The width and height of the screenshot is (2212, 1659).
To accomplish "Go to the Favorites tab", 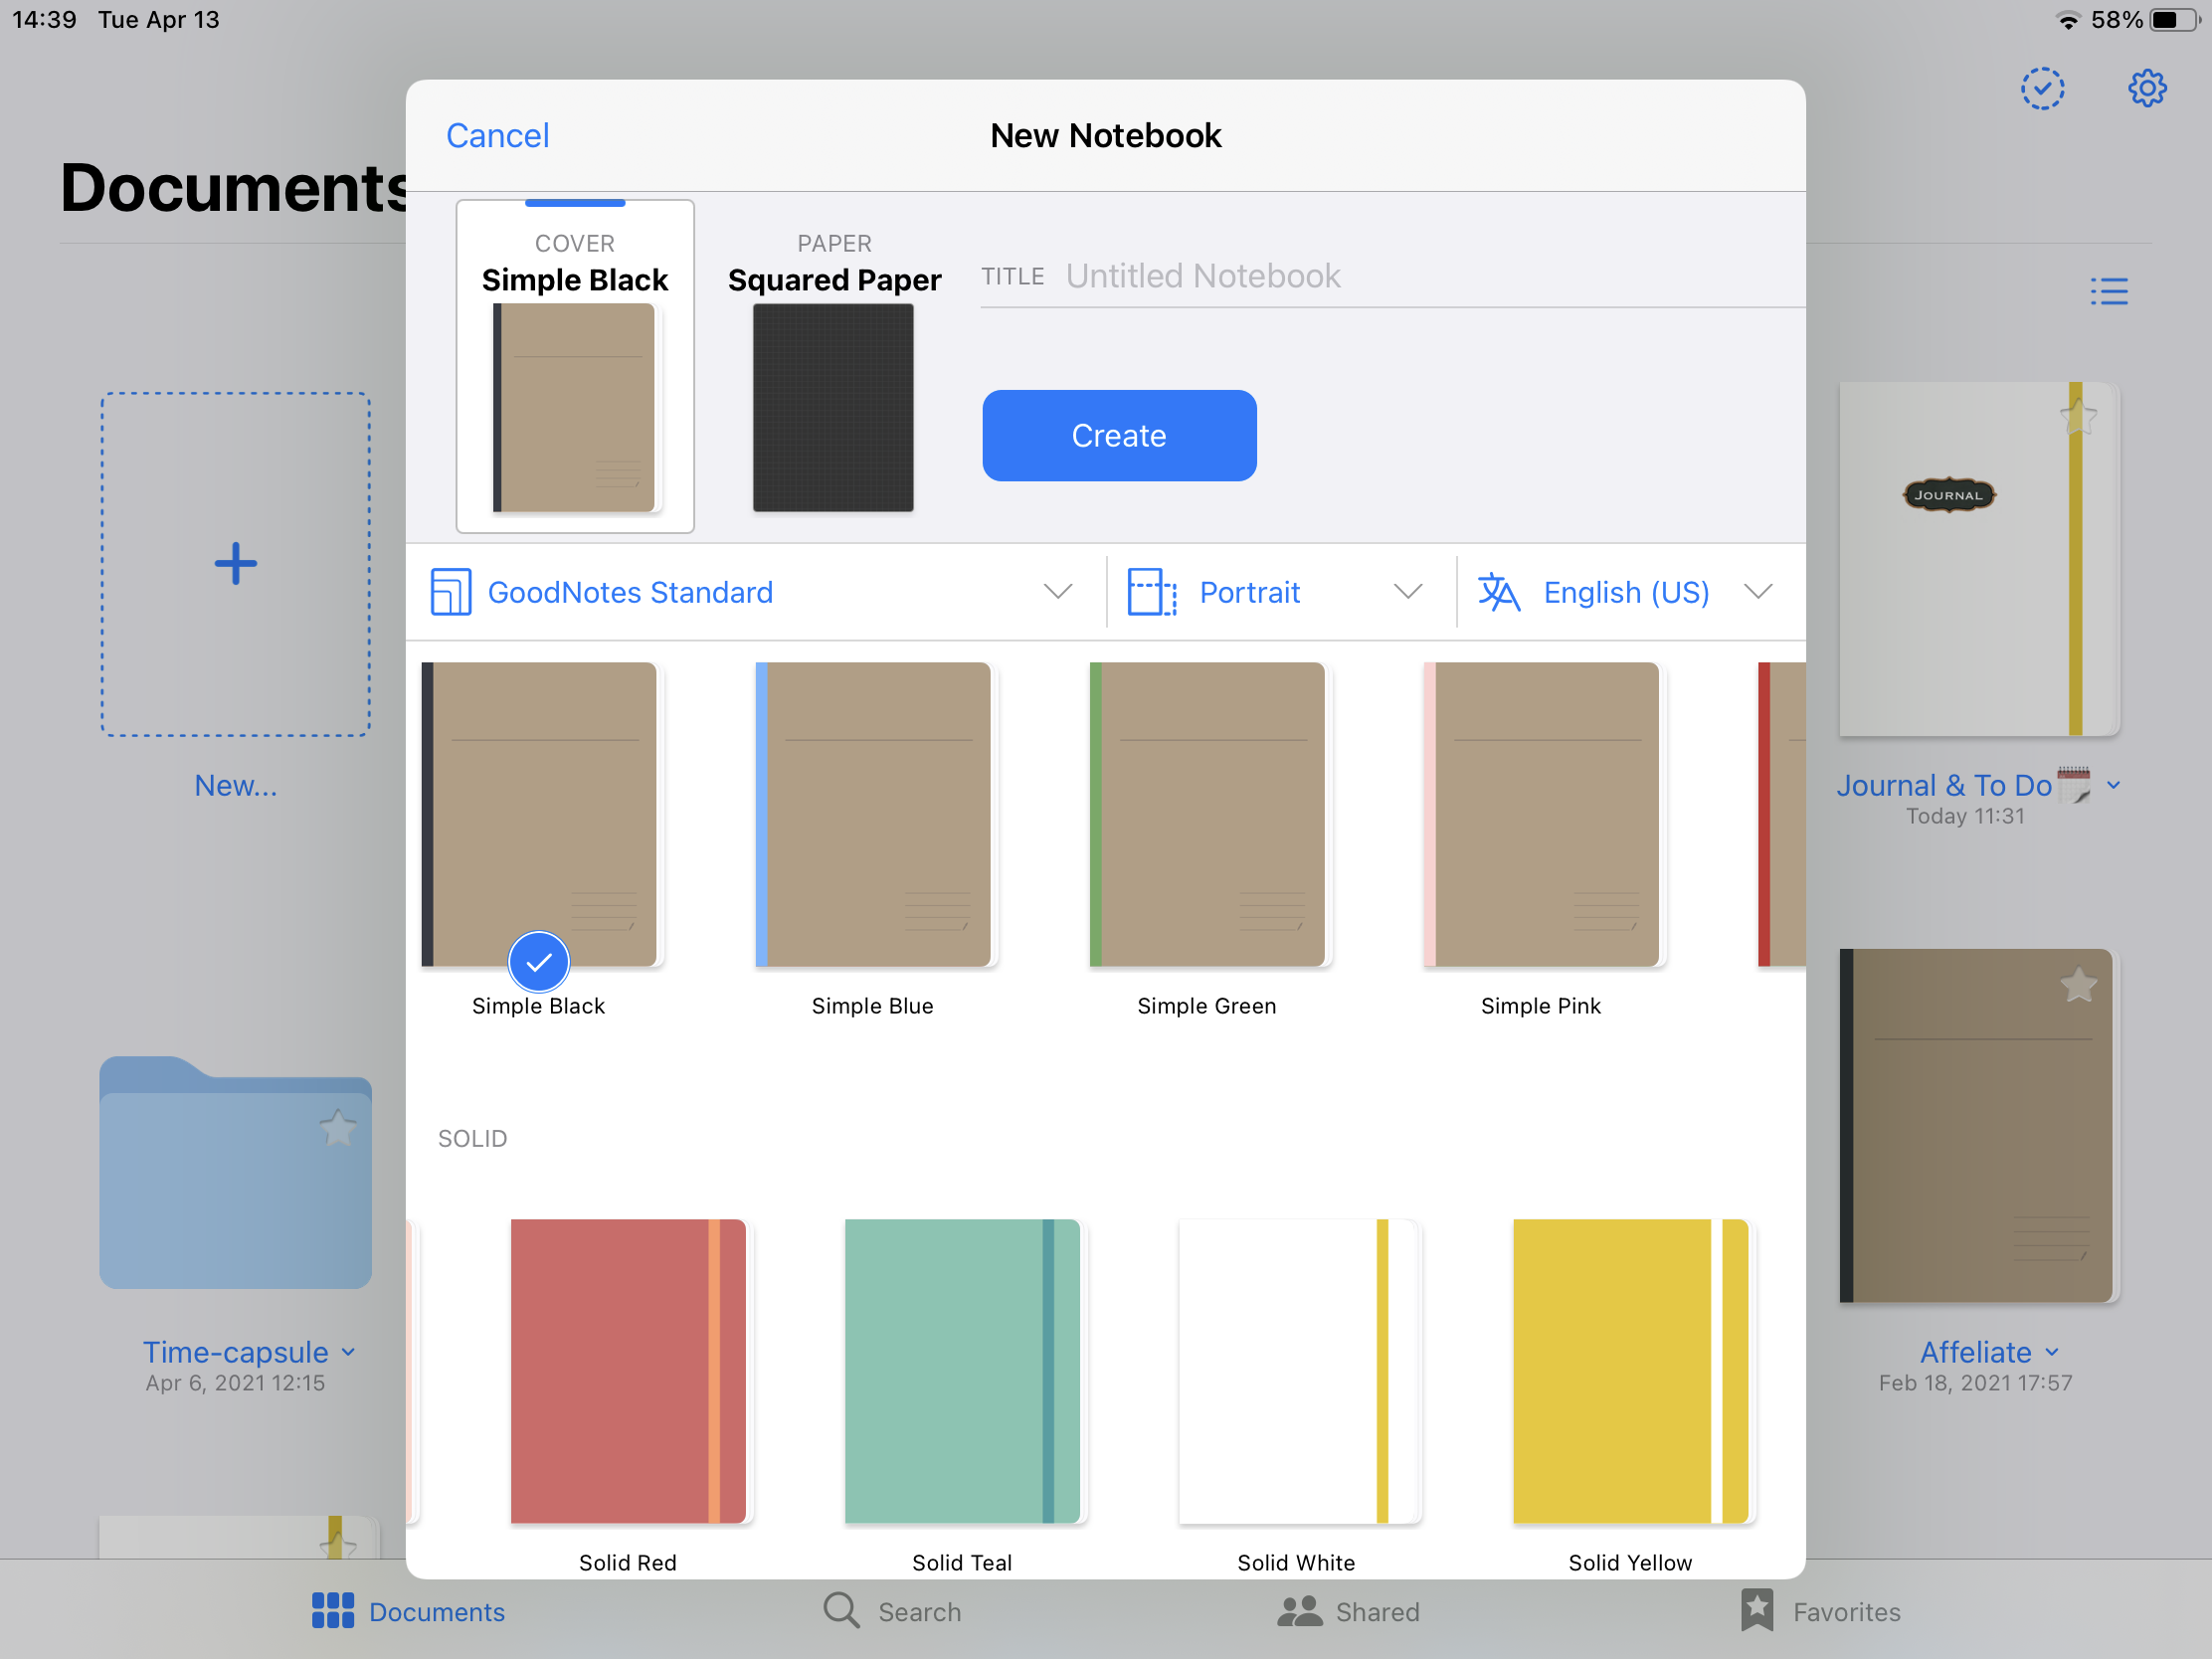I will coord(1820,1611).
